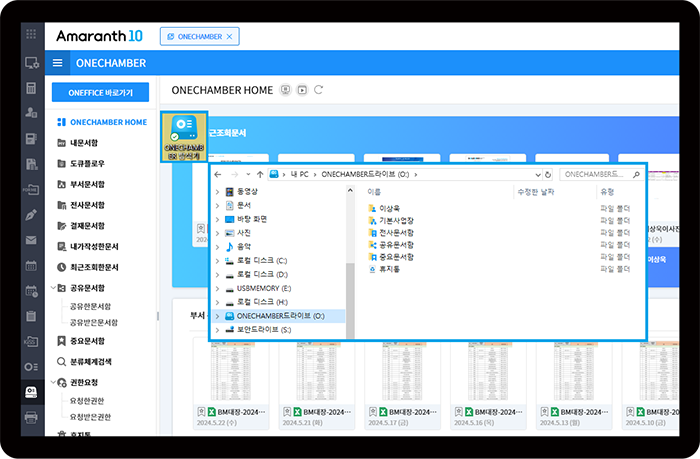Screen dimensions: 700x459
Task: Expand the ONECHAMBER드라이브 (O:) tree node
Action: click(x=217, y=316)
